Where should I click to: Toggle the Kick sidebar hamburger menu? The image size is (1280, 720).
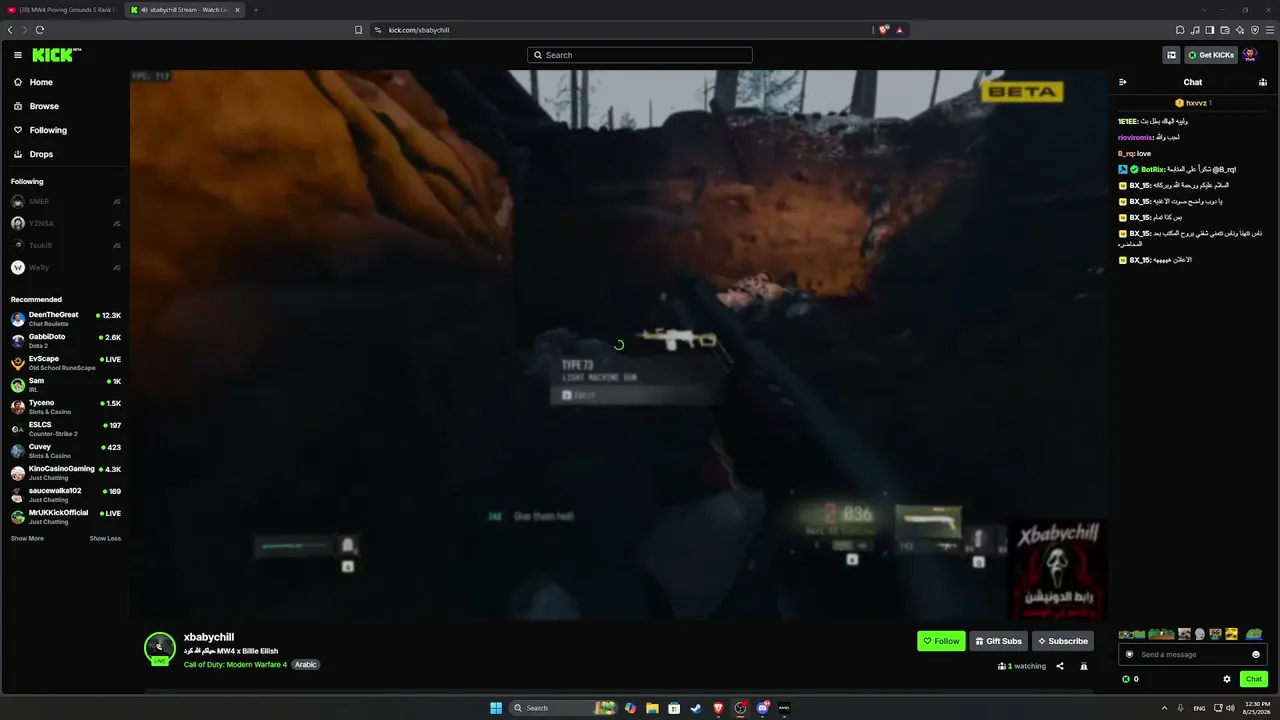click(x=18, y=55)
